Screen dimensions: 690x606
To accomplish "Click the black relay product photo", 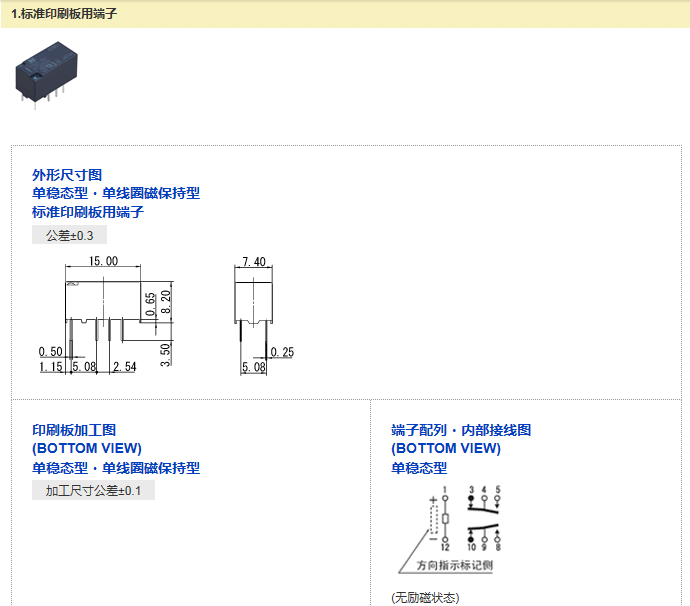I will (42, 74).
